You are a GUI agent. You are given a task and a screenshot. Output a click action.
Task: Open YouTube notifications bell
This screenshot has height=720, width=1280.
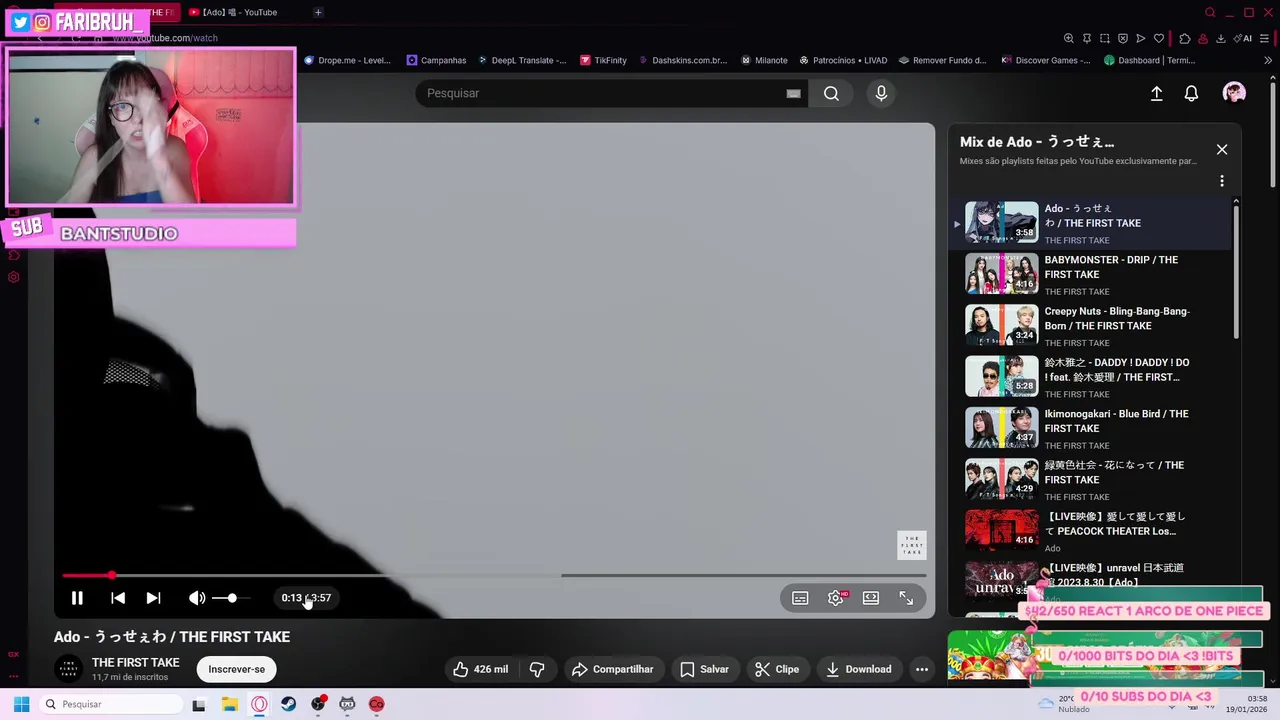coord(1191,93)
